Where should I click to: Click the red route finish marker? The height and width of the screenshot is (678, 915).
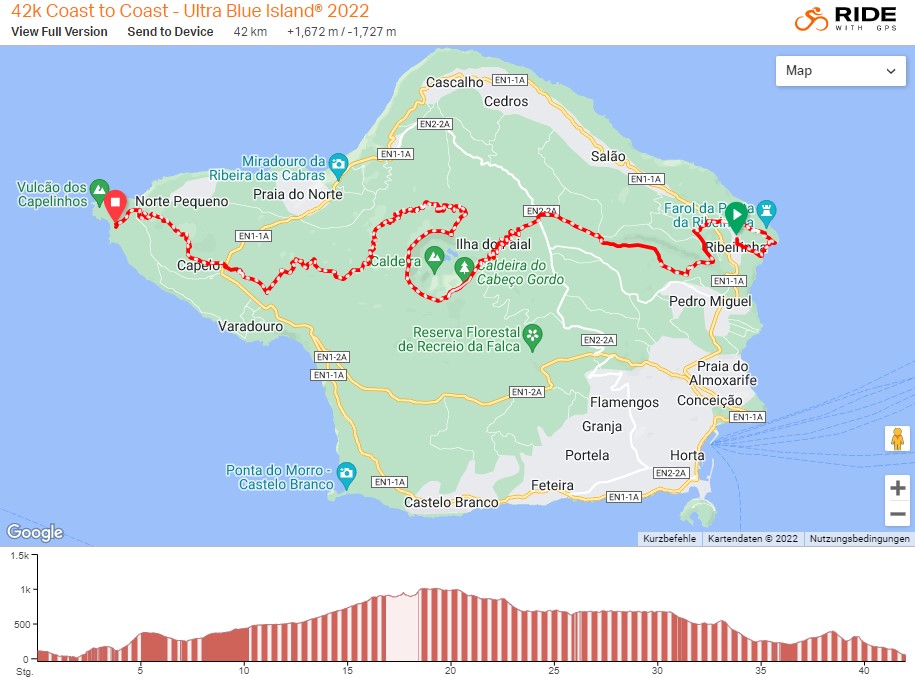pos(116,204)
